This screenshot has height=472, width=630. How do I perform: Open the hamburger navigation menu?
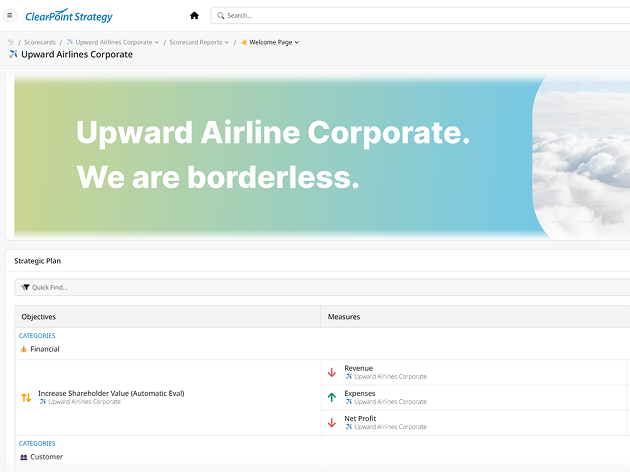click(10, 16)
